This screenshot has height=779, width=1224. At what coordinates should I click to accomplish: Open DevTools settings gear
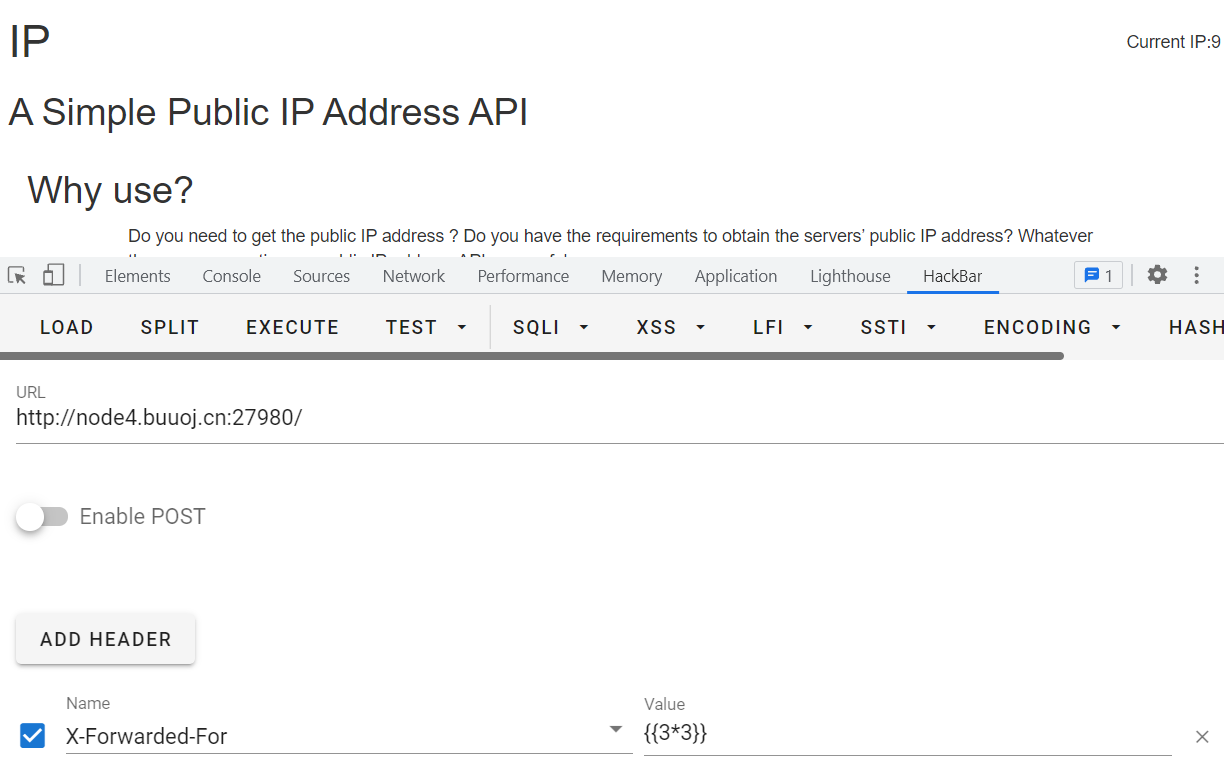[1157, 275]
